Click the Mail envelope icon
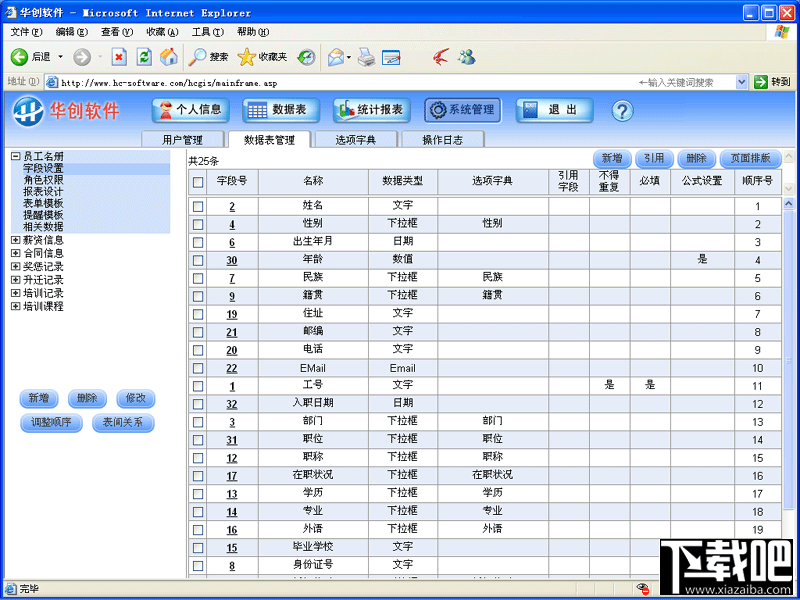Screen dimensions: 800x600 336,57
